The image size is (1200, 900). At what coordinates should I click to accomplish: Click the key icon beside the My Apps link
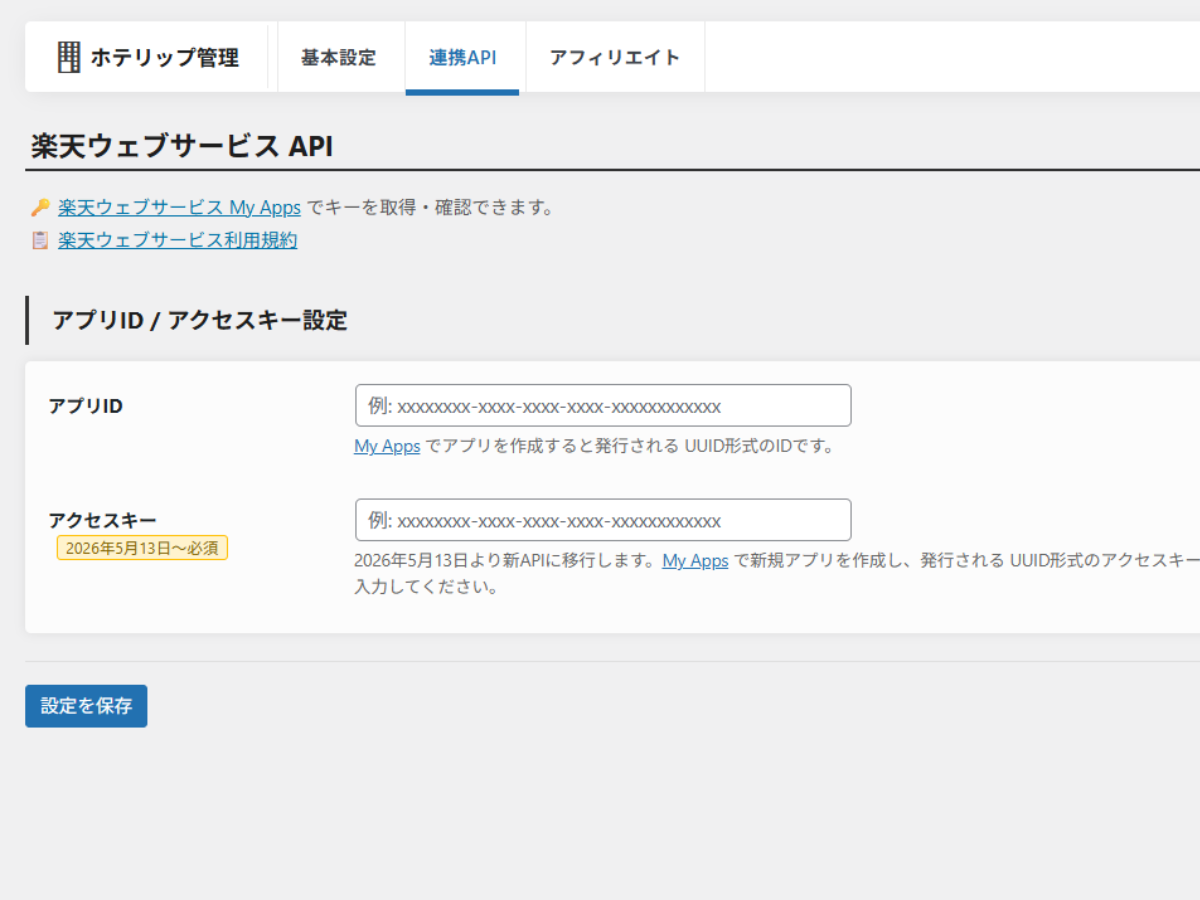[38, 207]
